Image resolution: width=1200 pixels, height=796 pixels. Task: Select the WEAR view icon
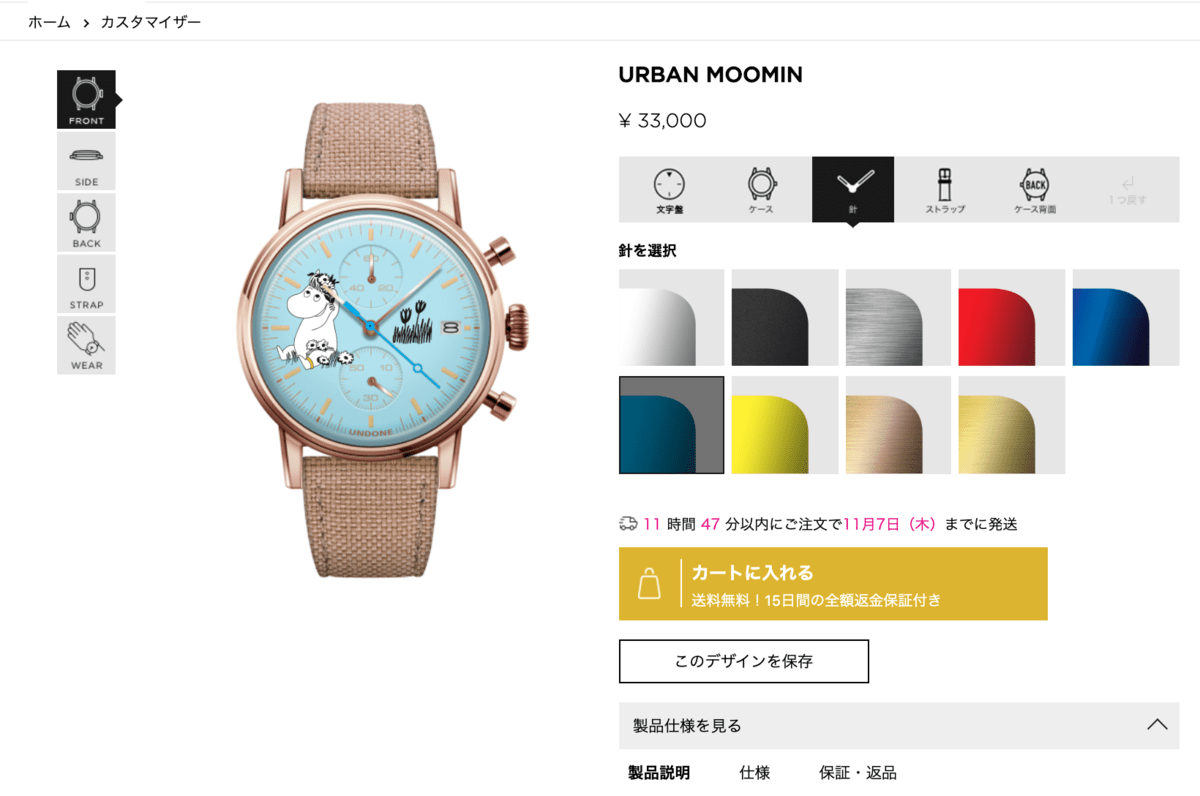pyautogui.click(x=86, y=345)
